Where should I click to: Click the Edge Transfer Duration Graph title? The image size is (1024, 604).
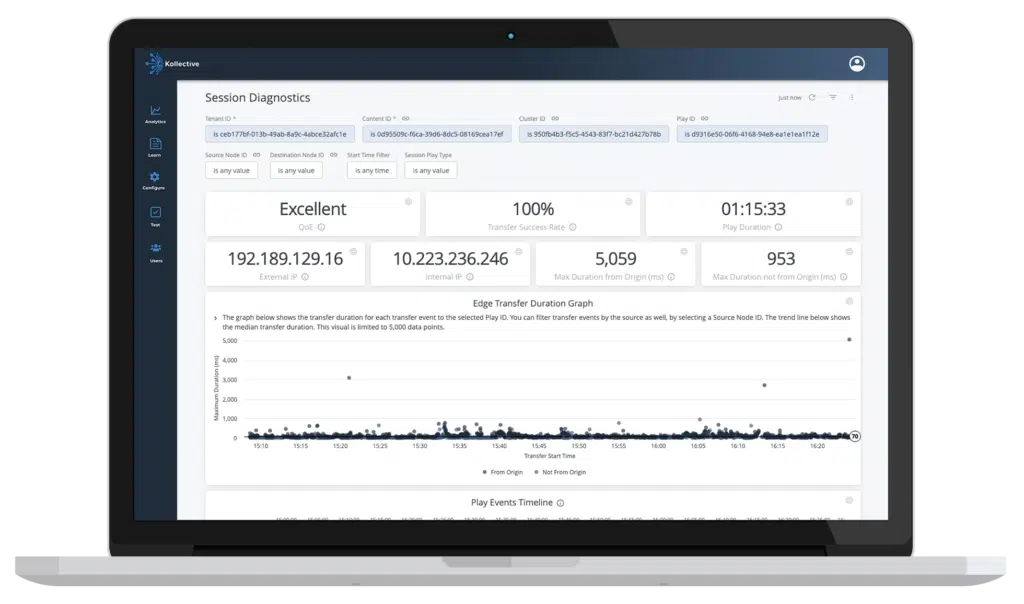(x=533, y=304)
